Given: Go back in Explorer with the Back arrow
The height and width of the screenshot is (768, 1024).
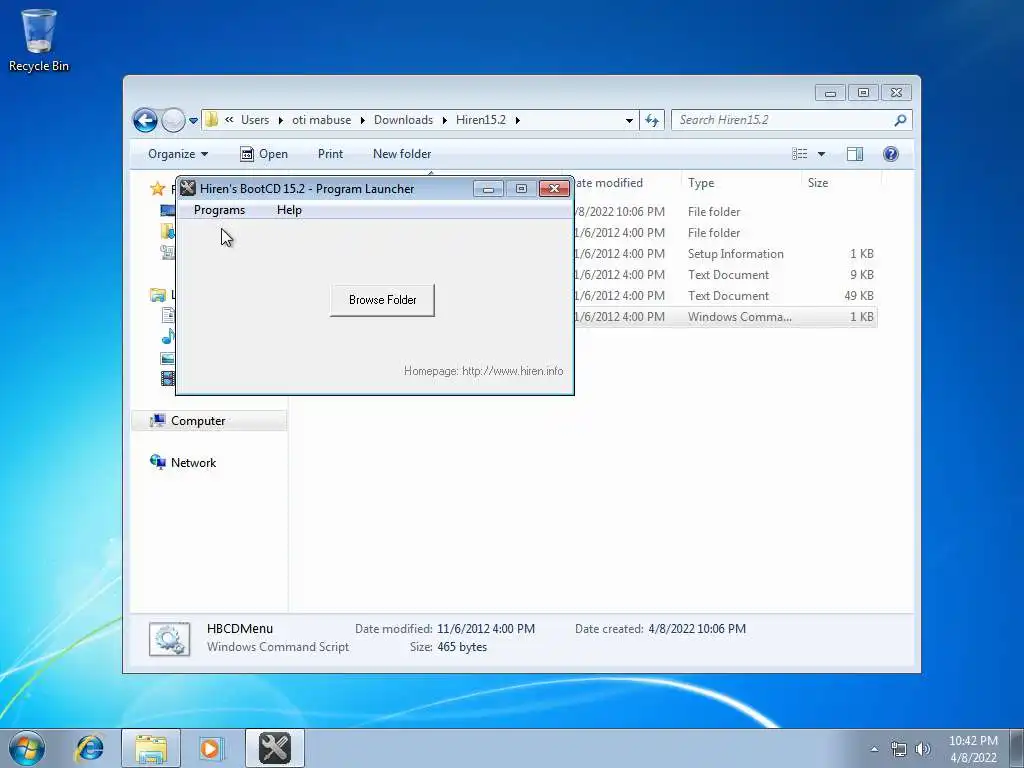Looking at the screenshot, I should (145, 120).
